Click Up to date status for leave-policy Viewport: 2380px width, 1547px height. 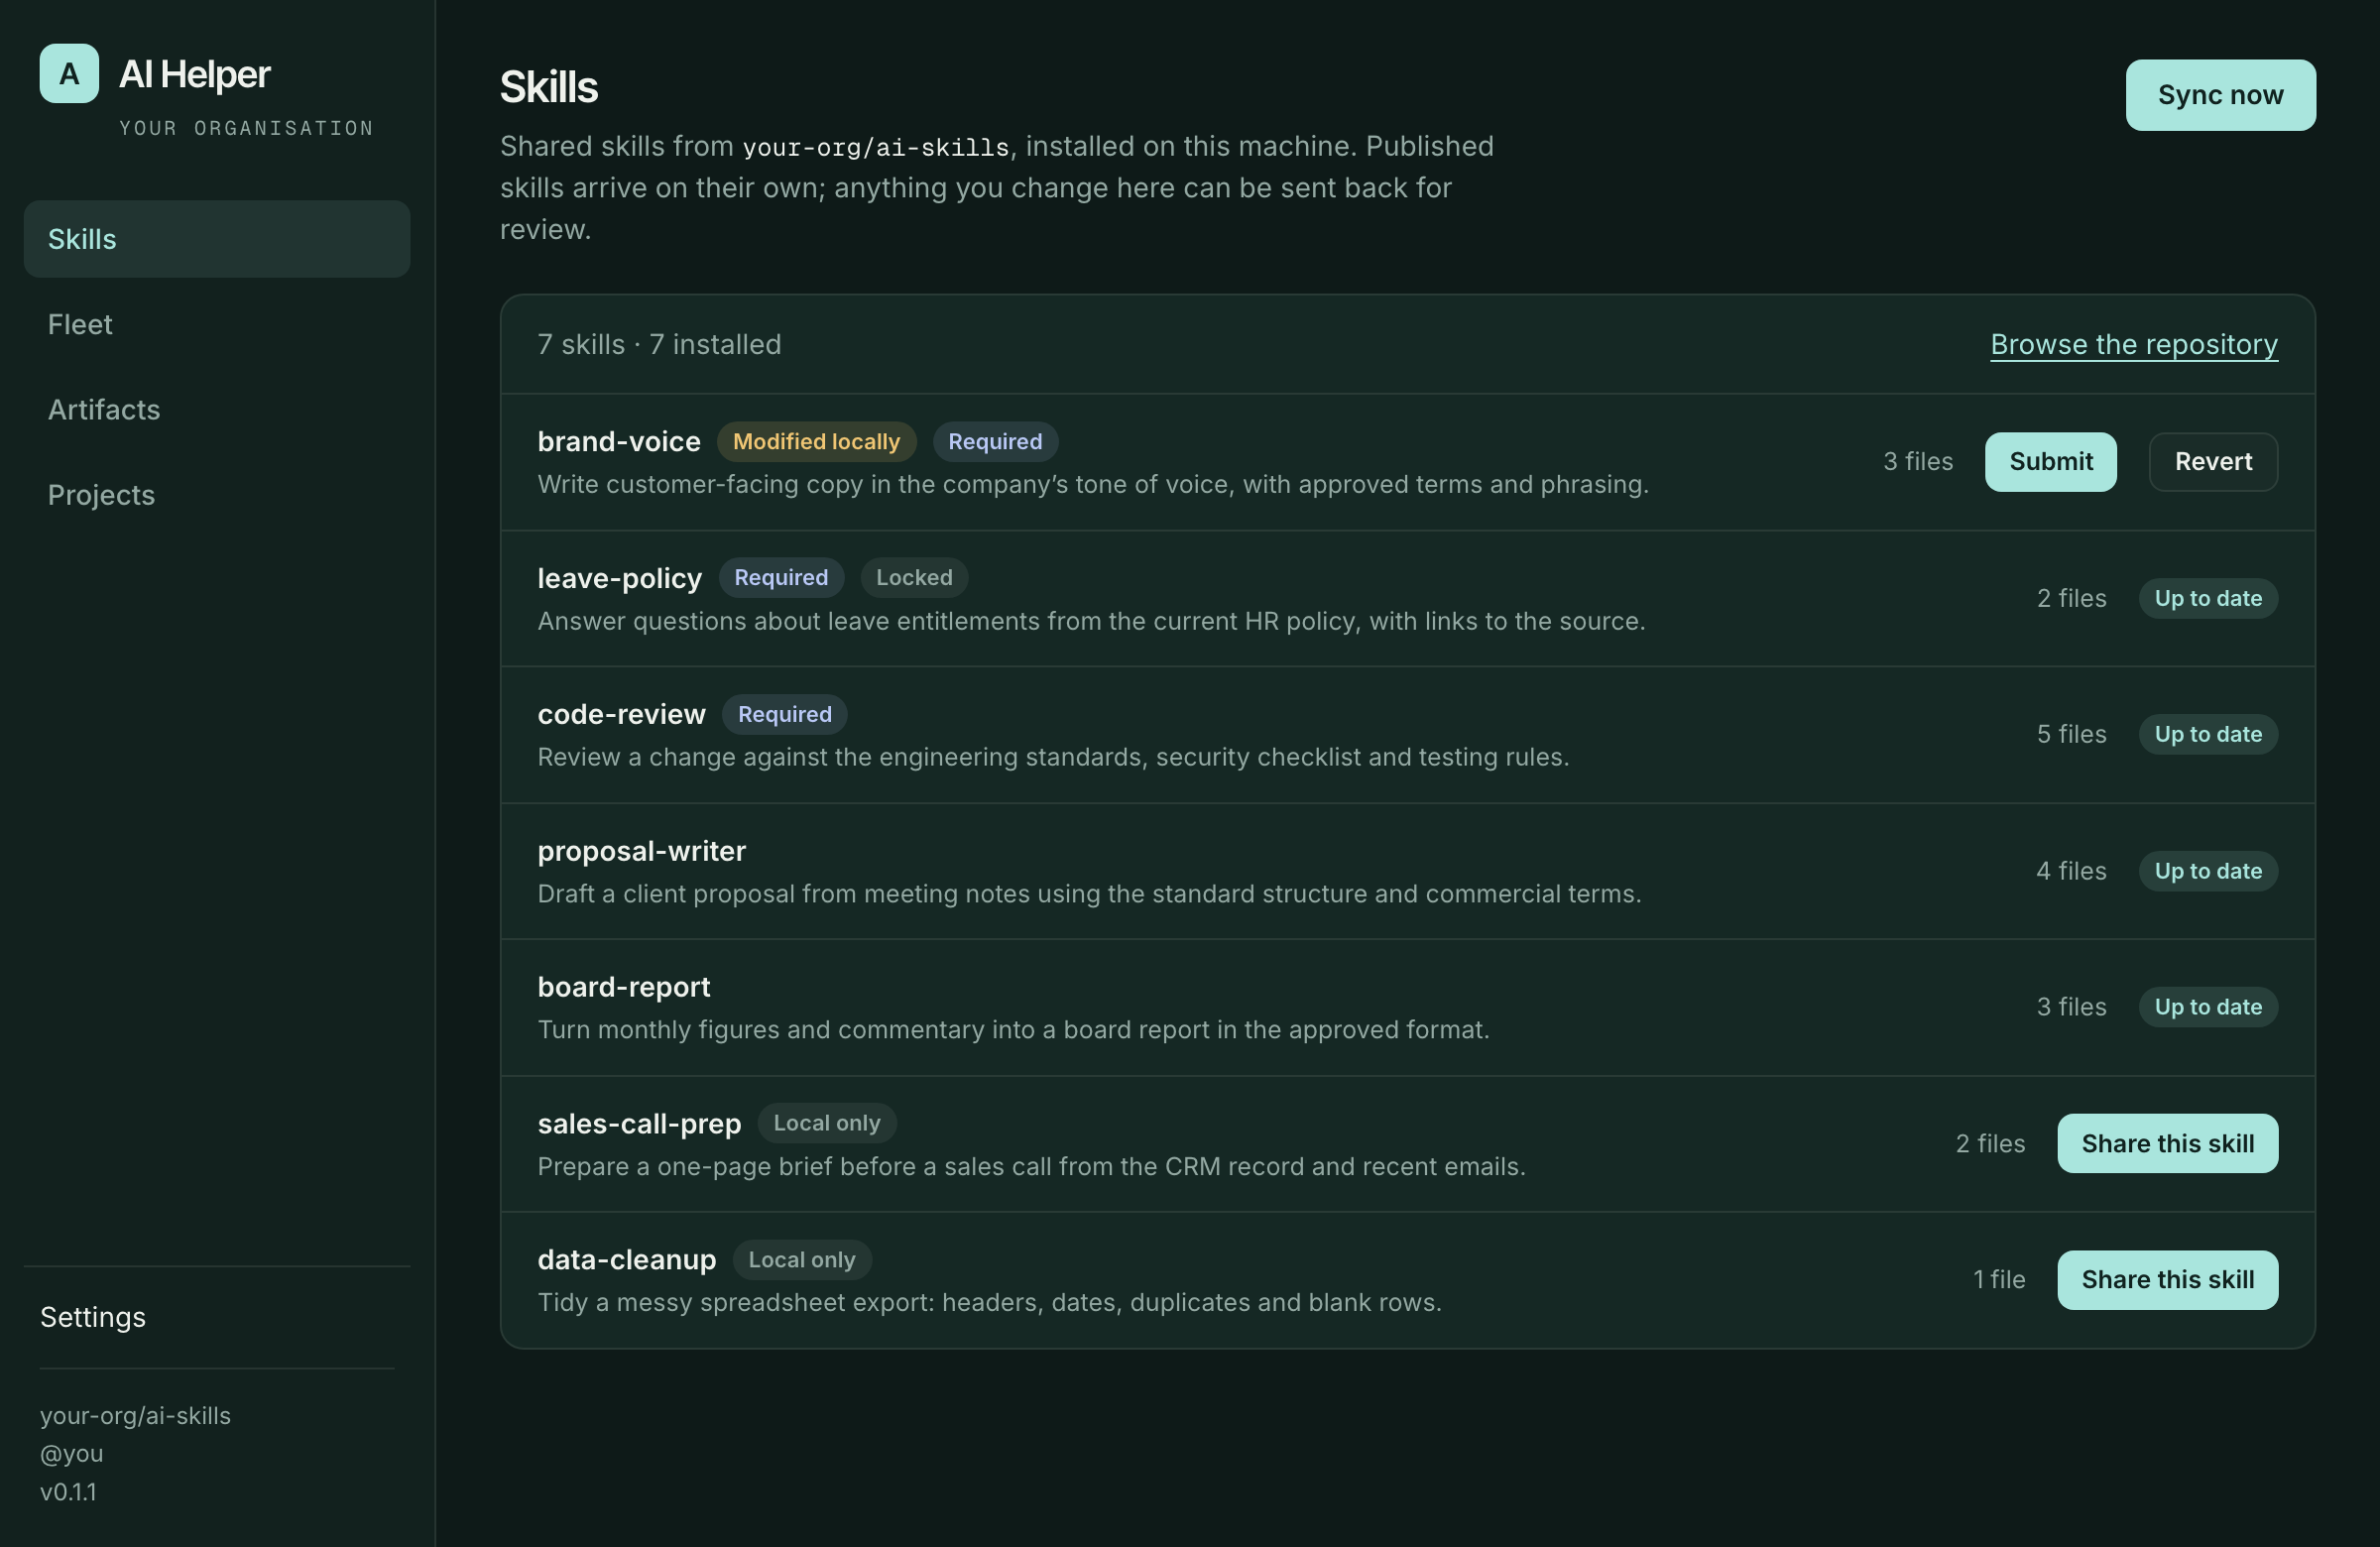(2208, 598)
